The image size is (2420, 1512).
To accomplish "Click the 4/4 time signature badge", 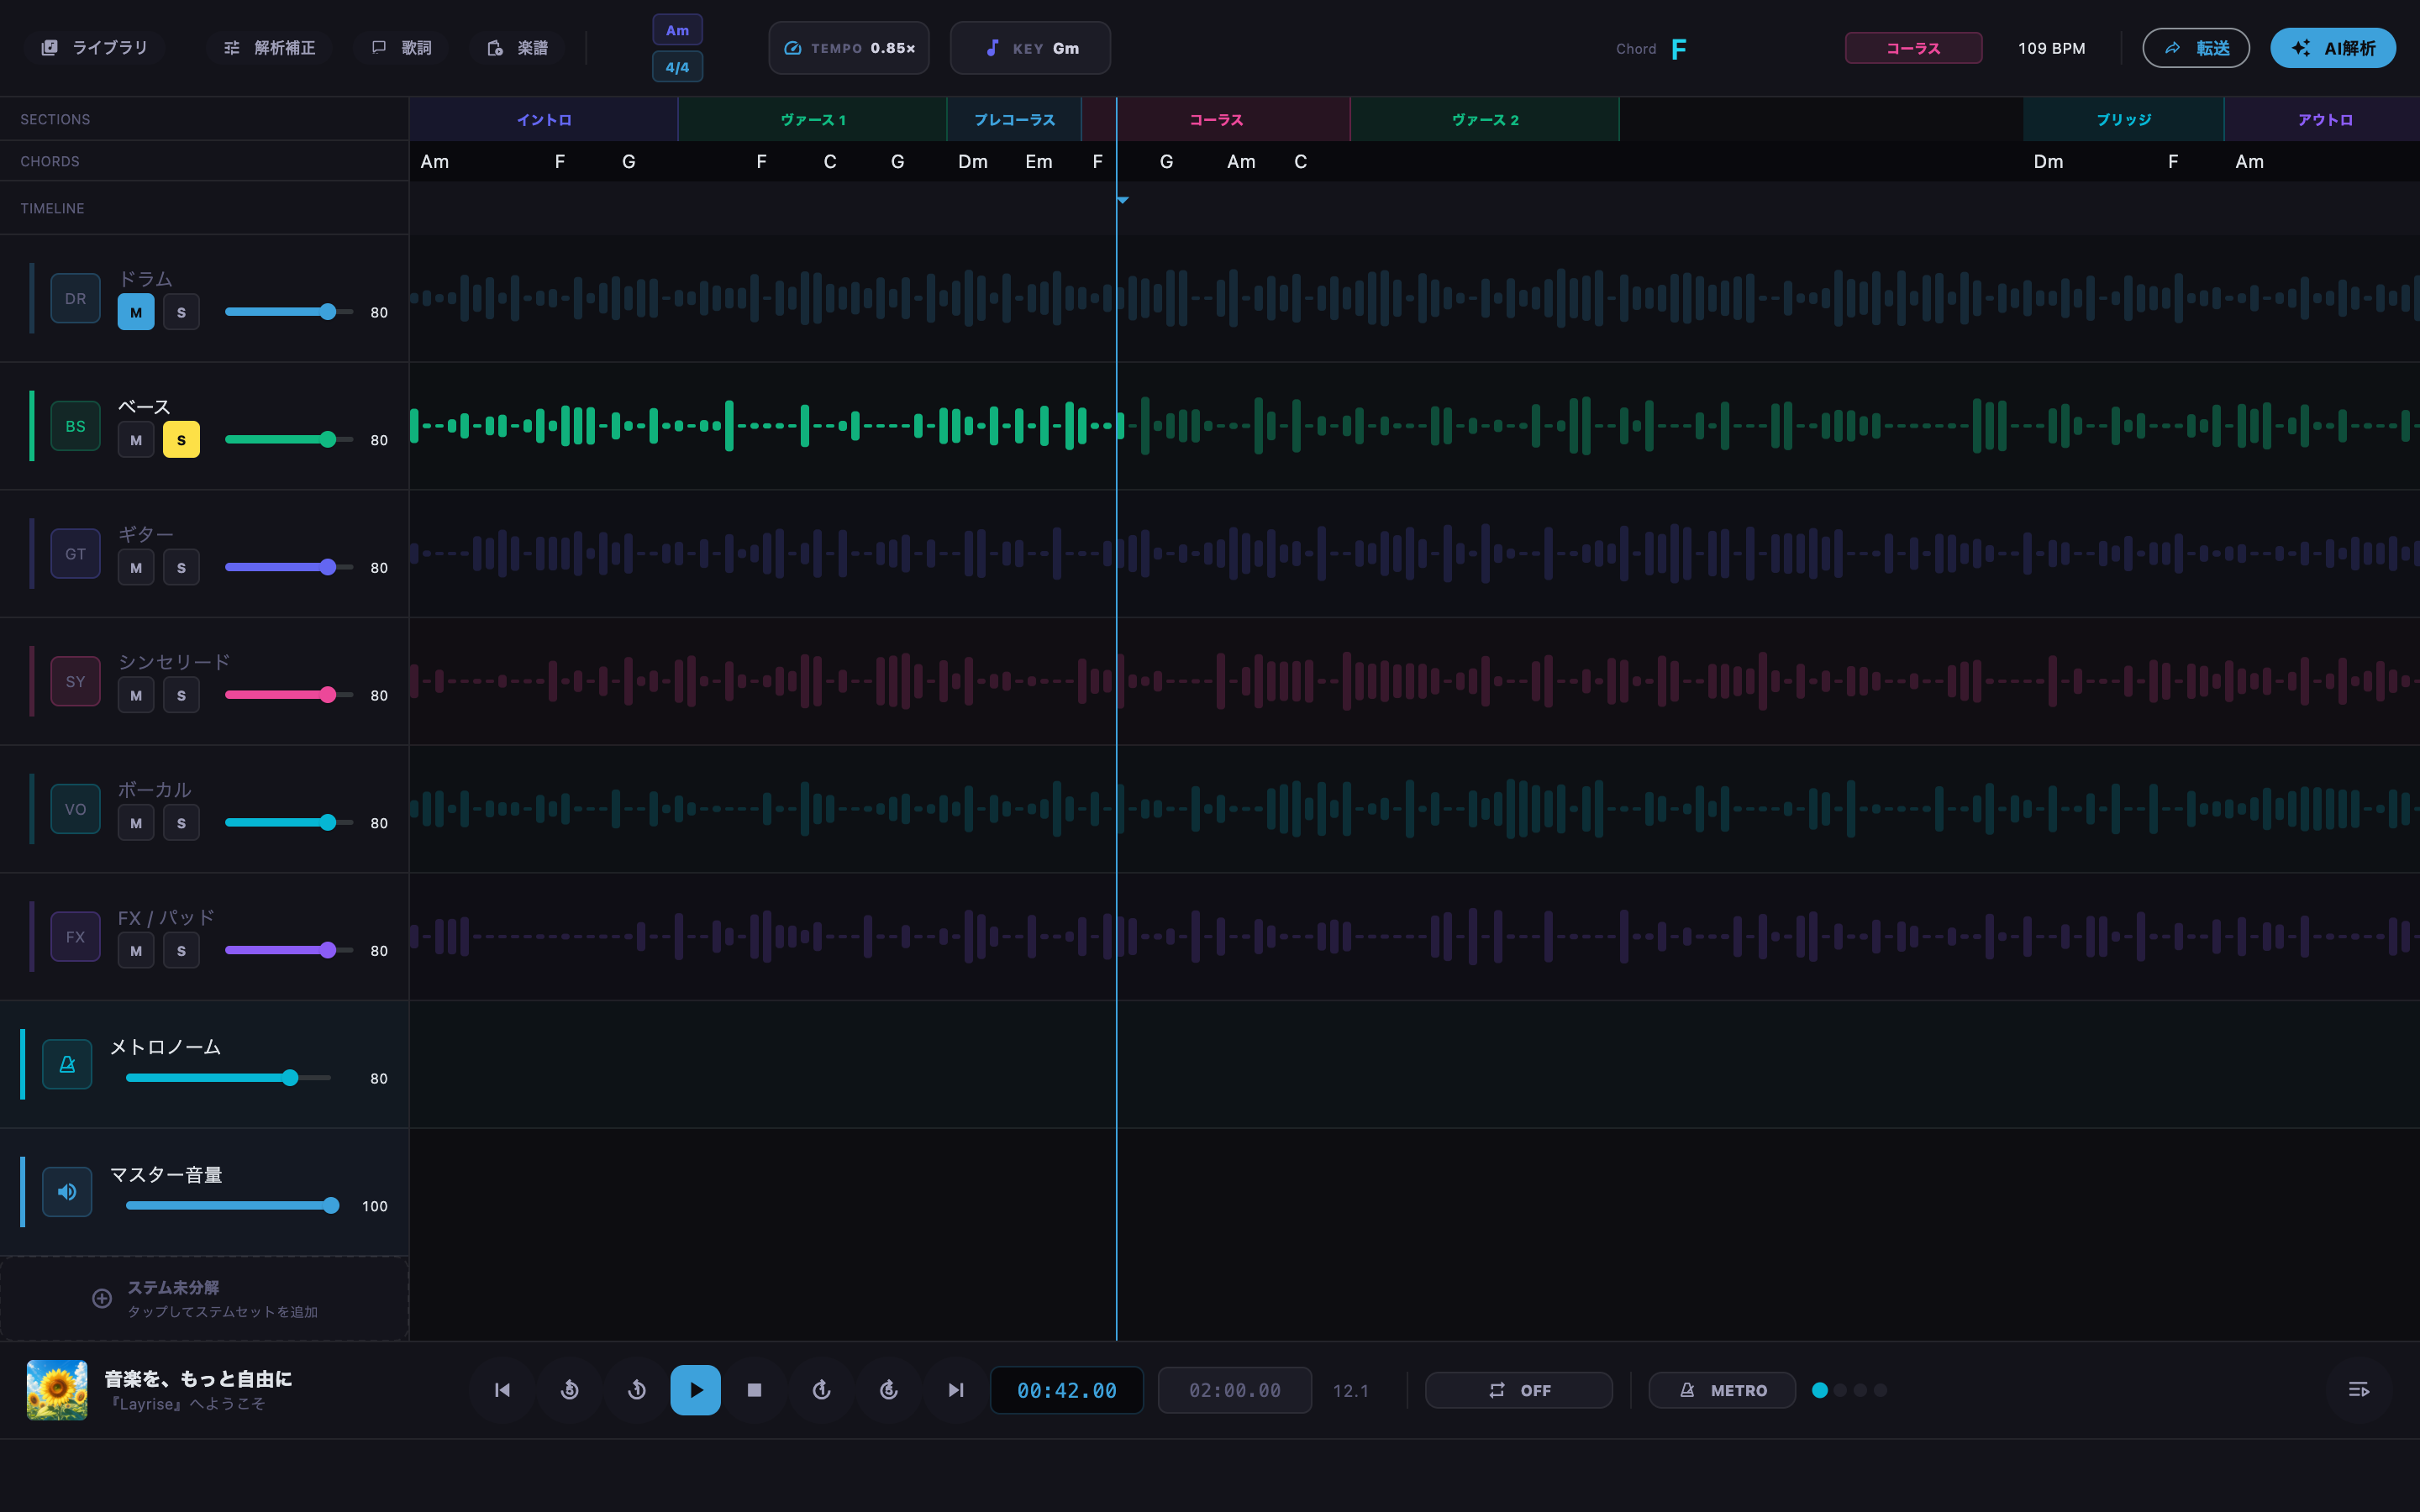I will pos(677,67).
